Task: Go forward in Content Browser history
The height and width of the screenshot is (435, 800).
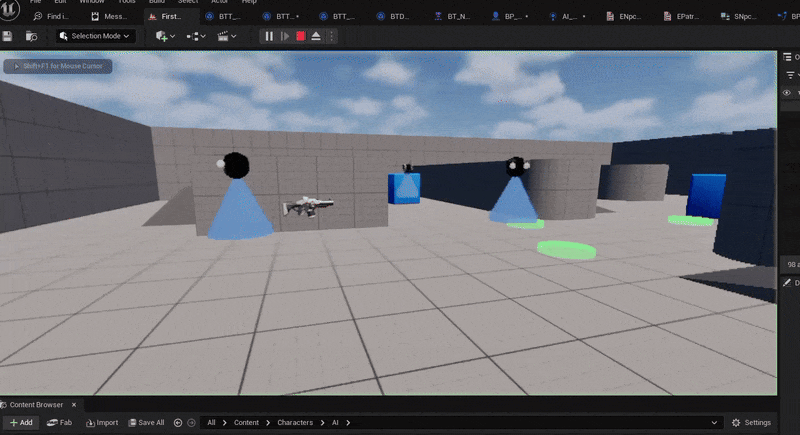Action: pyautogui.click(x=191, y=422)
